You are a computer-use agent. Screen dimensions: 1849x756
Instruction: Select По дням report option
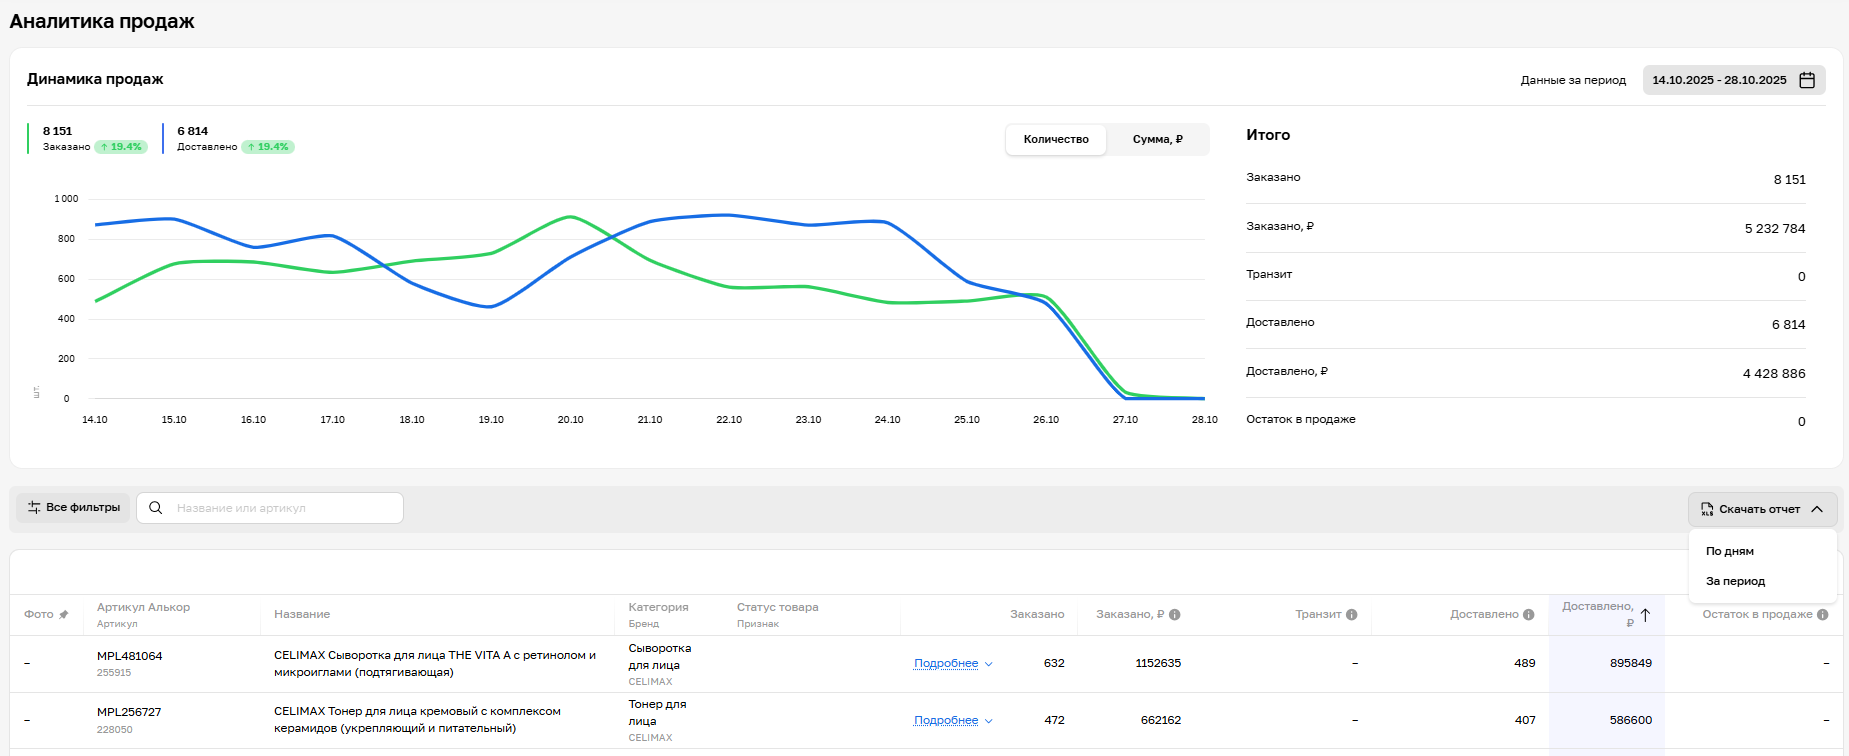click(1730, 551)
